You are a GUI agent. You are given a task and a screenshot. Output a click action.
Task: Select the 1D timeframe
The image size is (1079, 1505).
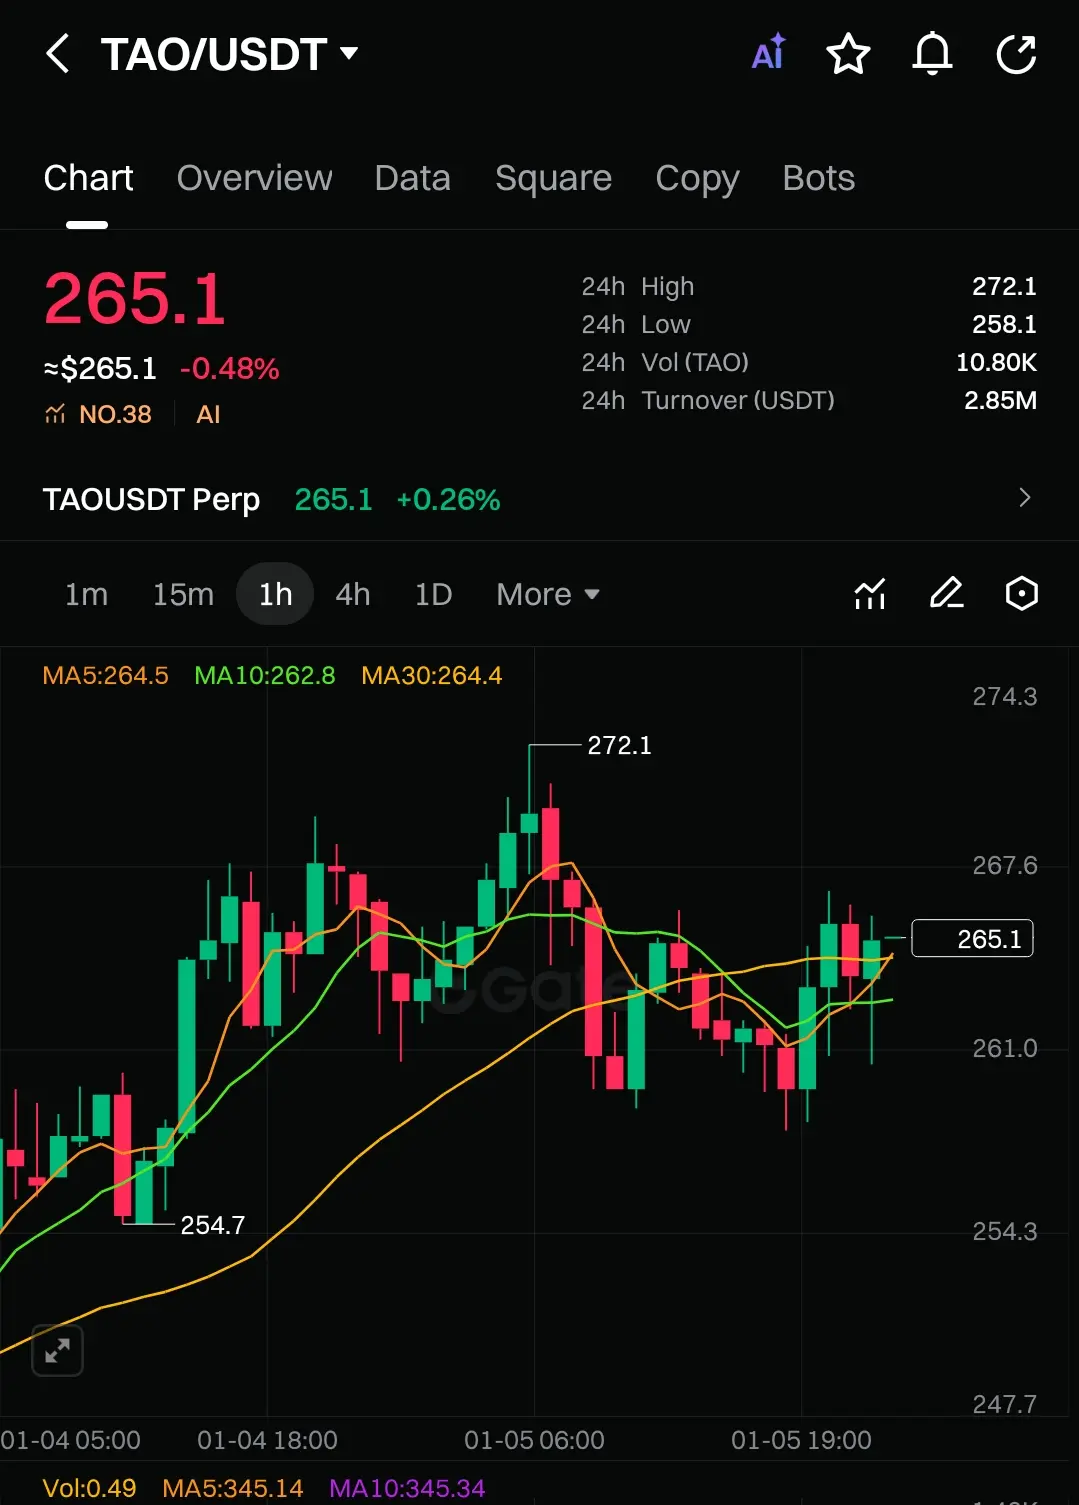pos(433,594)
